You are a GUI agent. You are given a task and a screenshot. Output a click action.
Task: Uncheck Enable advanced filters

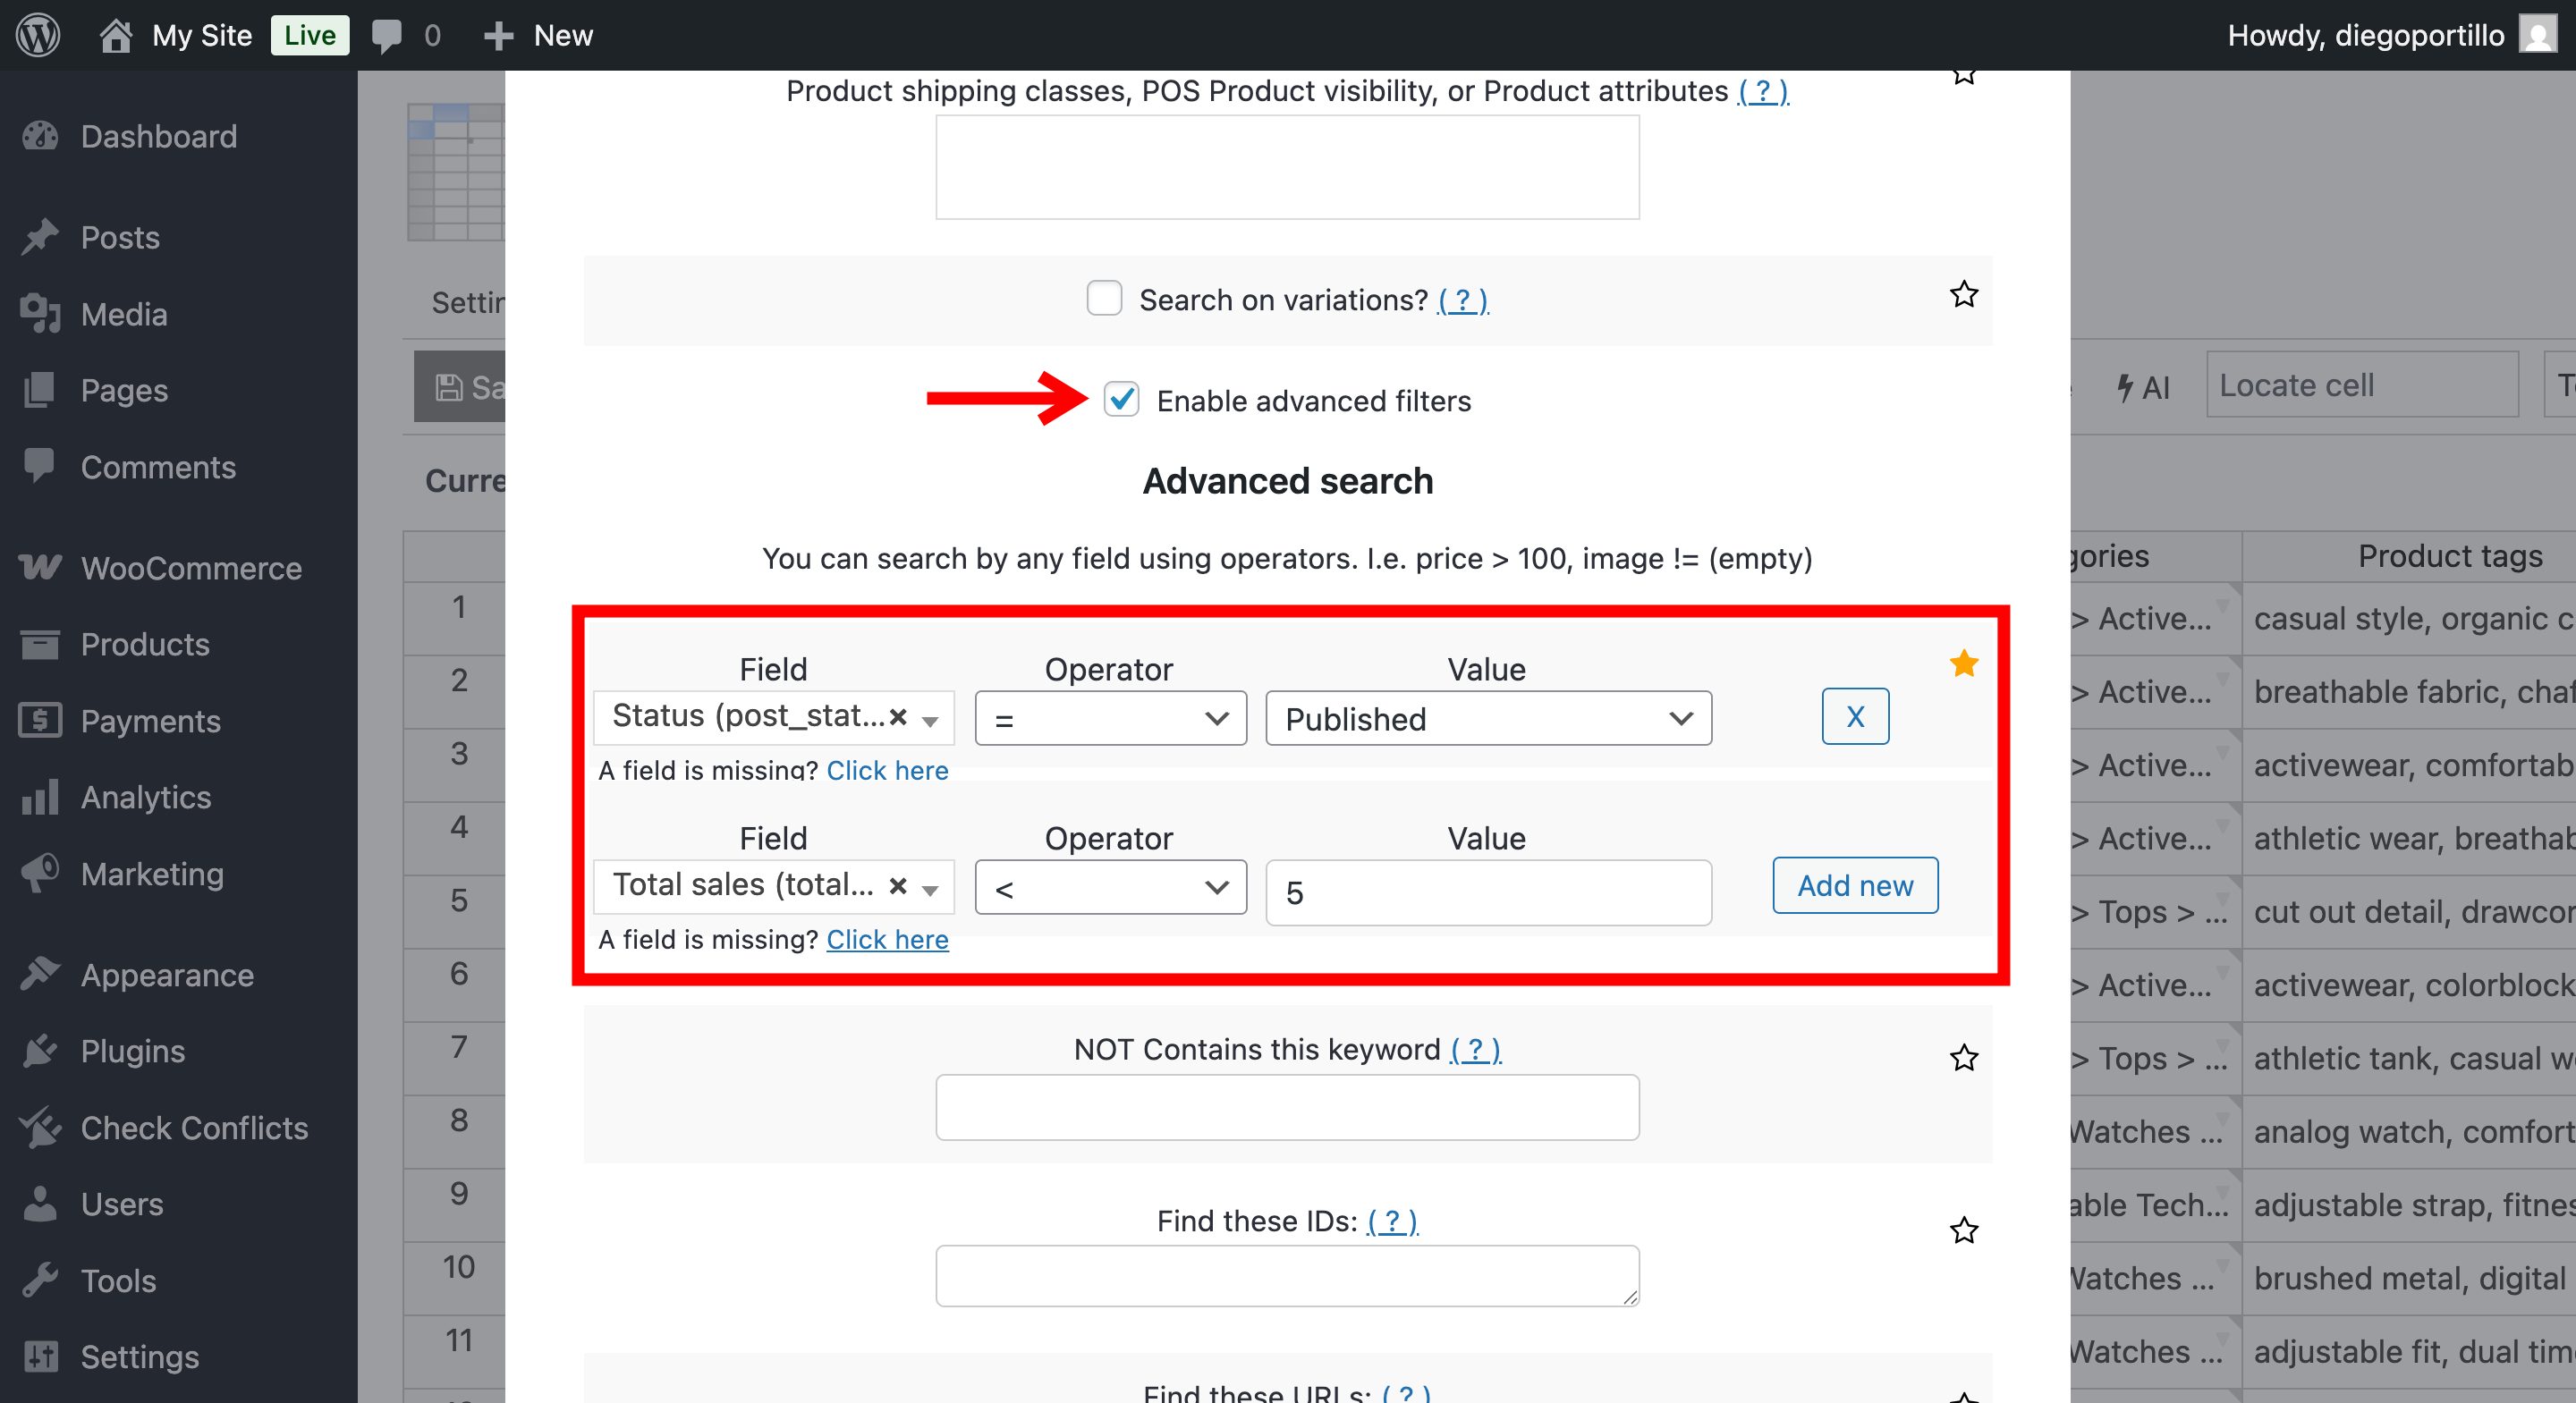(1121, 400)
